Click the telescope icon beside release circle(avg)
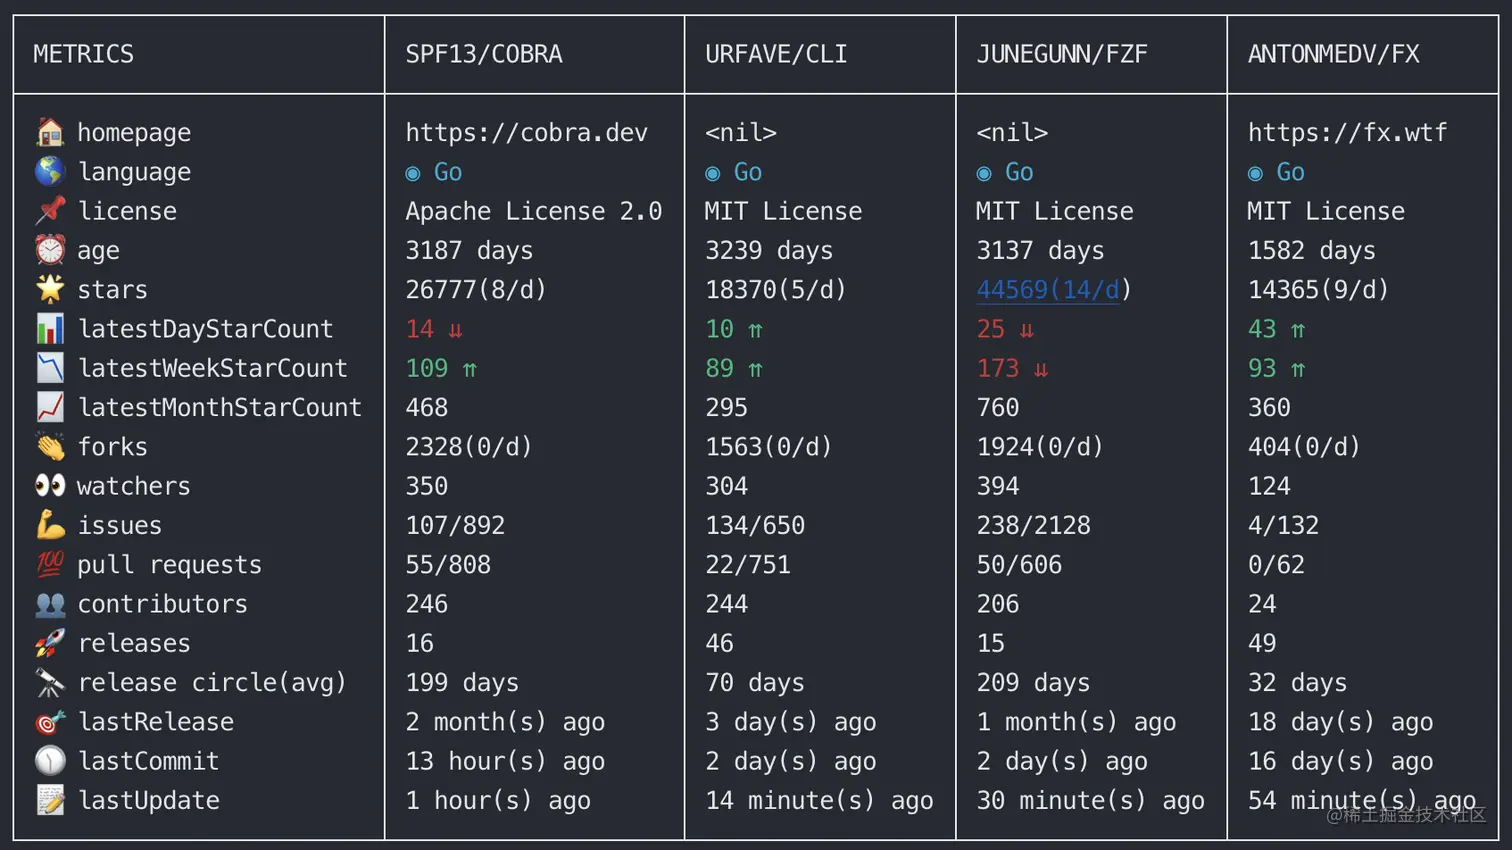This screenshot has width=1512, height=850. 50,682
